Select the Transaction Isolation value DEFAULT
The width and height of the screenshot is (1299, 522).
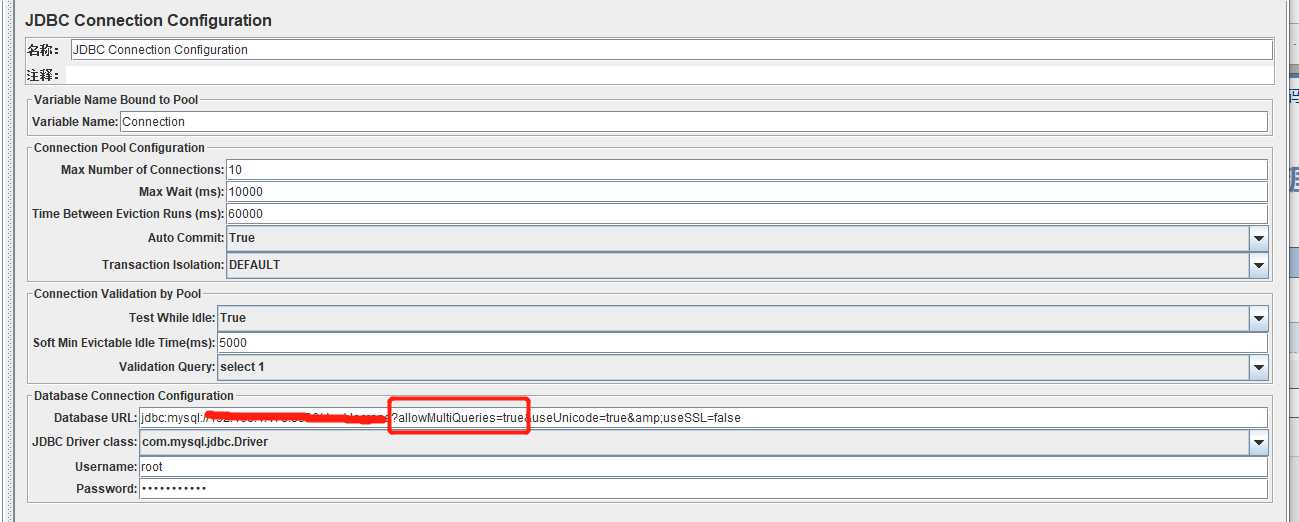[x=255, y=265]
